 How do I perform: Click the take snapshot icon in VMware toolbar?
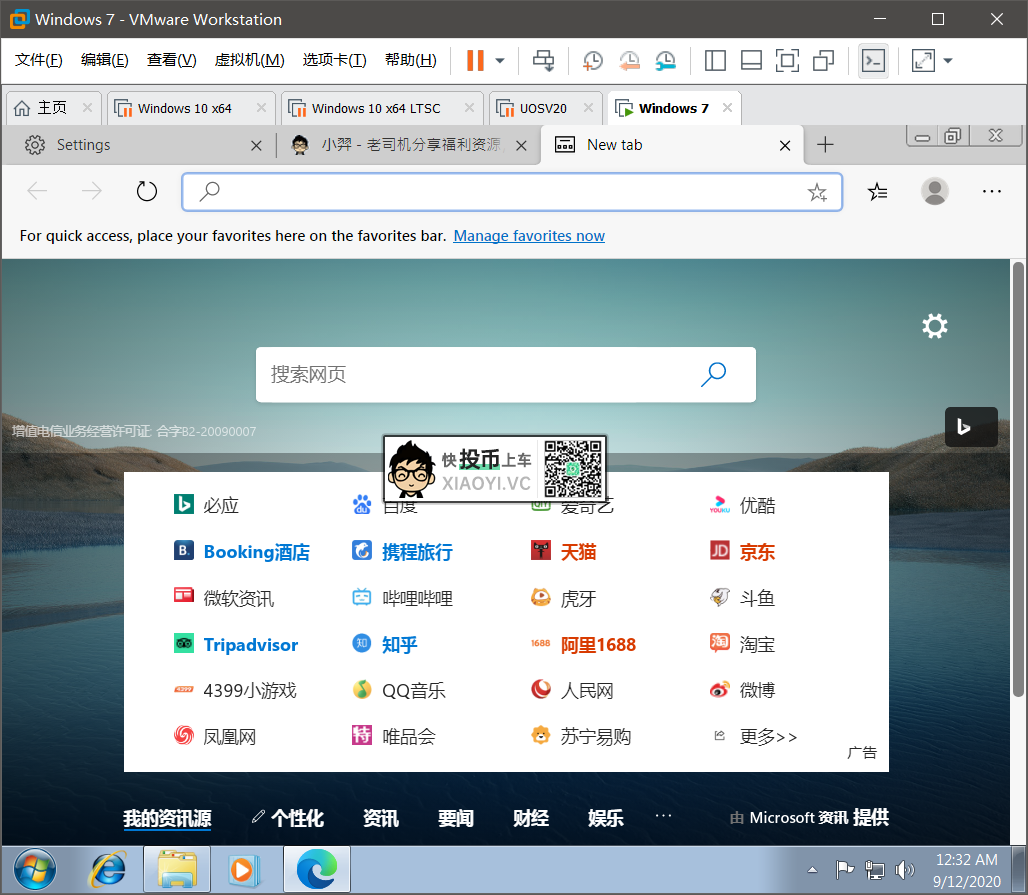coord(592,61)
